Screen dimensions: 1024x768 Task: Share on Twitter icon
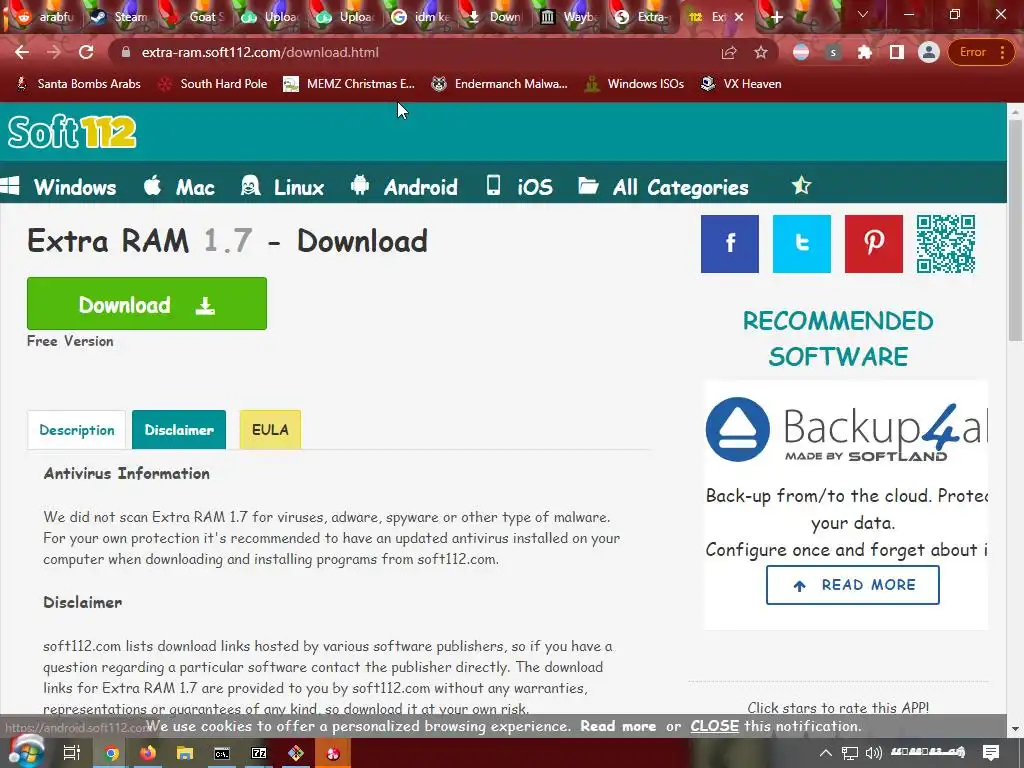[x=802, y=244]
